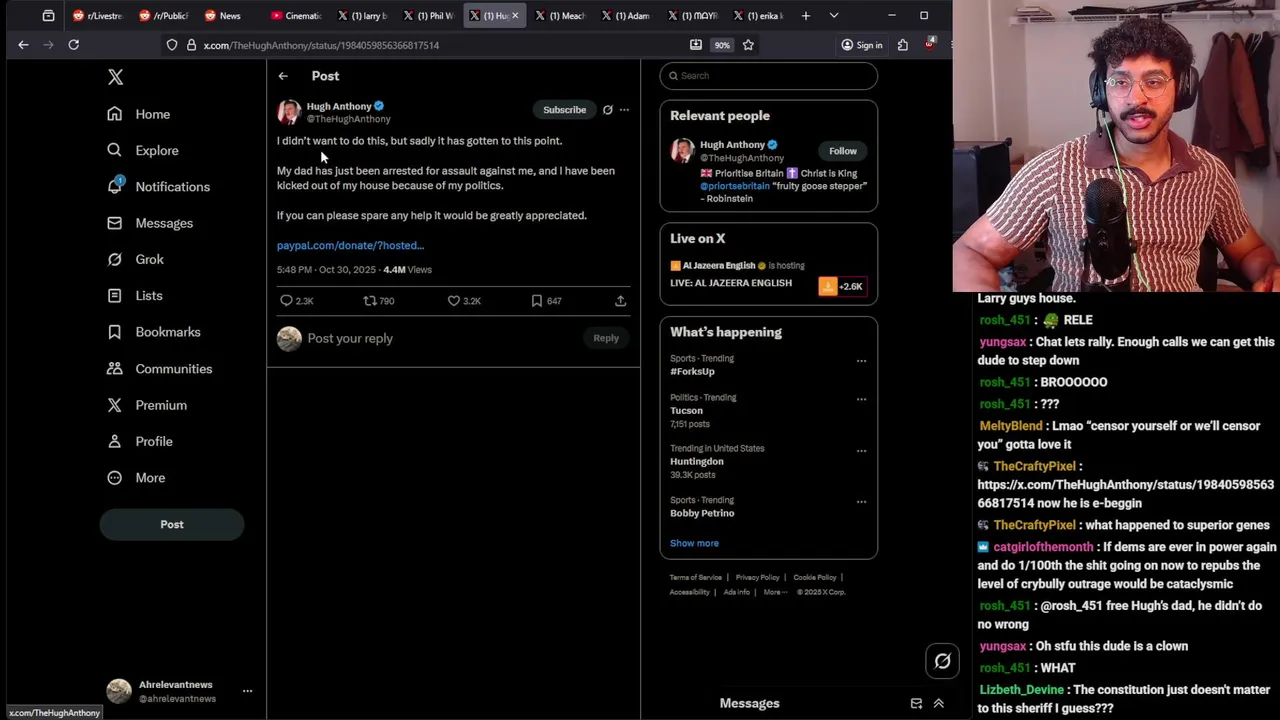Click the Ahrelevantnews account avatar
1280x720 pixels.
point(119,691)
